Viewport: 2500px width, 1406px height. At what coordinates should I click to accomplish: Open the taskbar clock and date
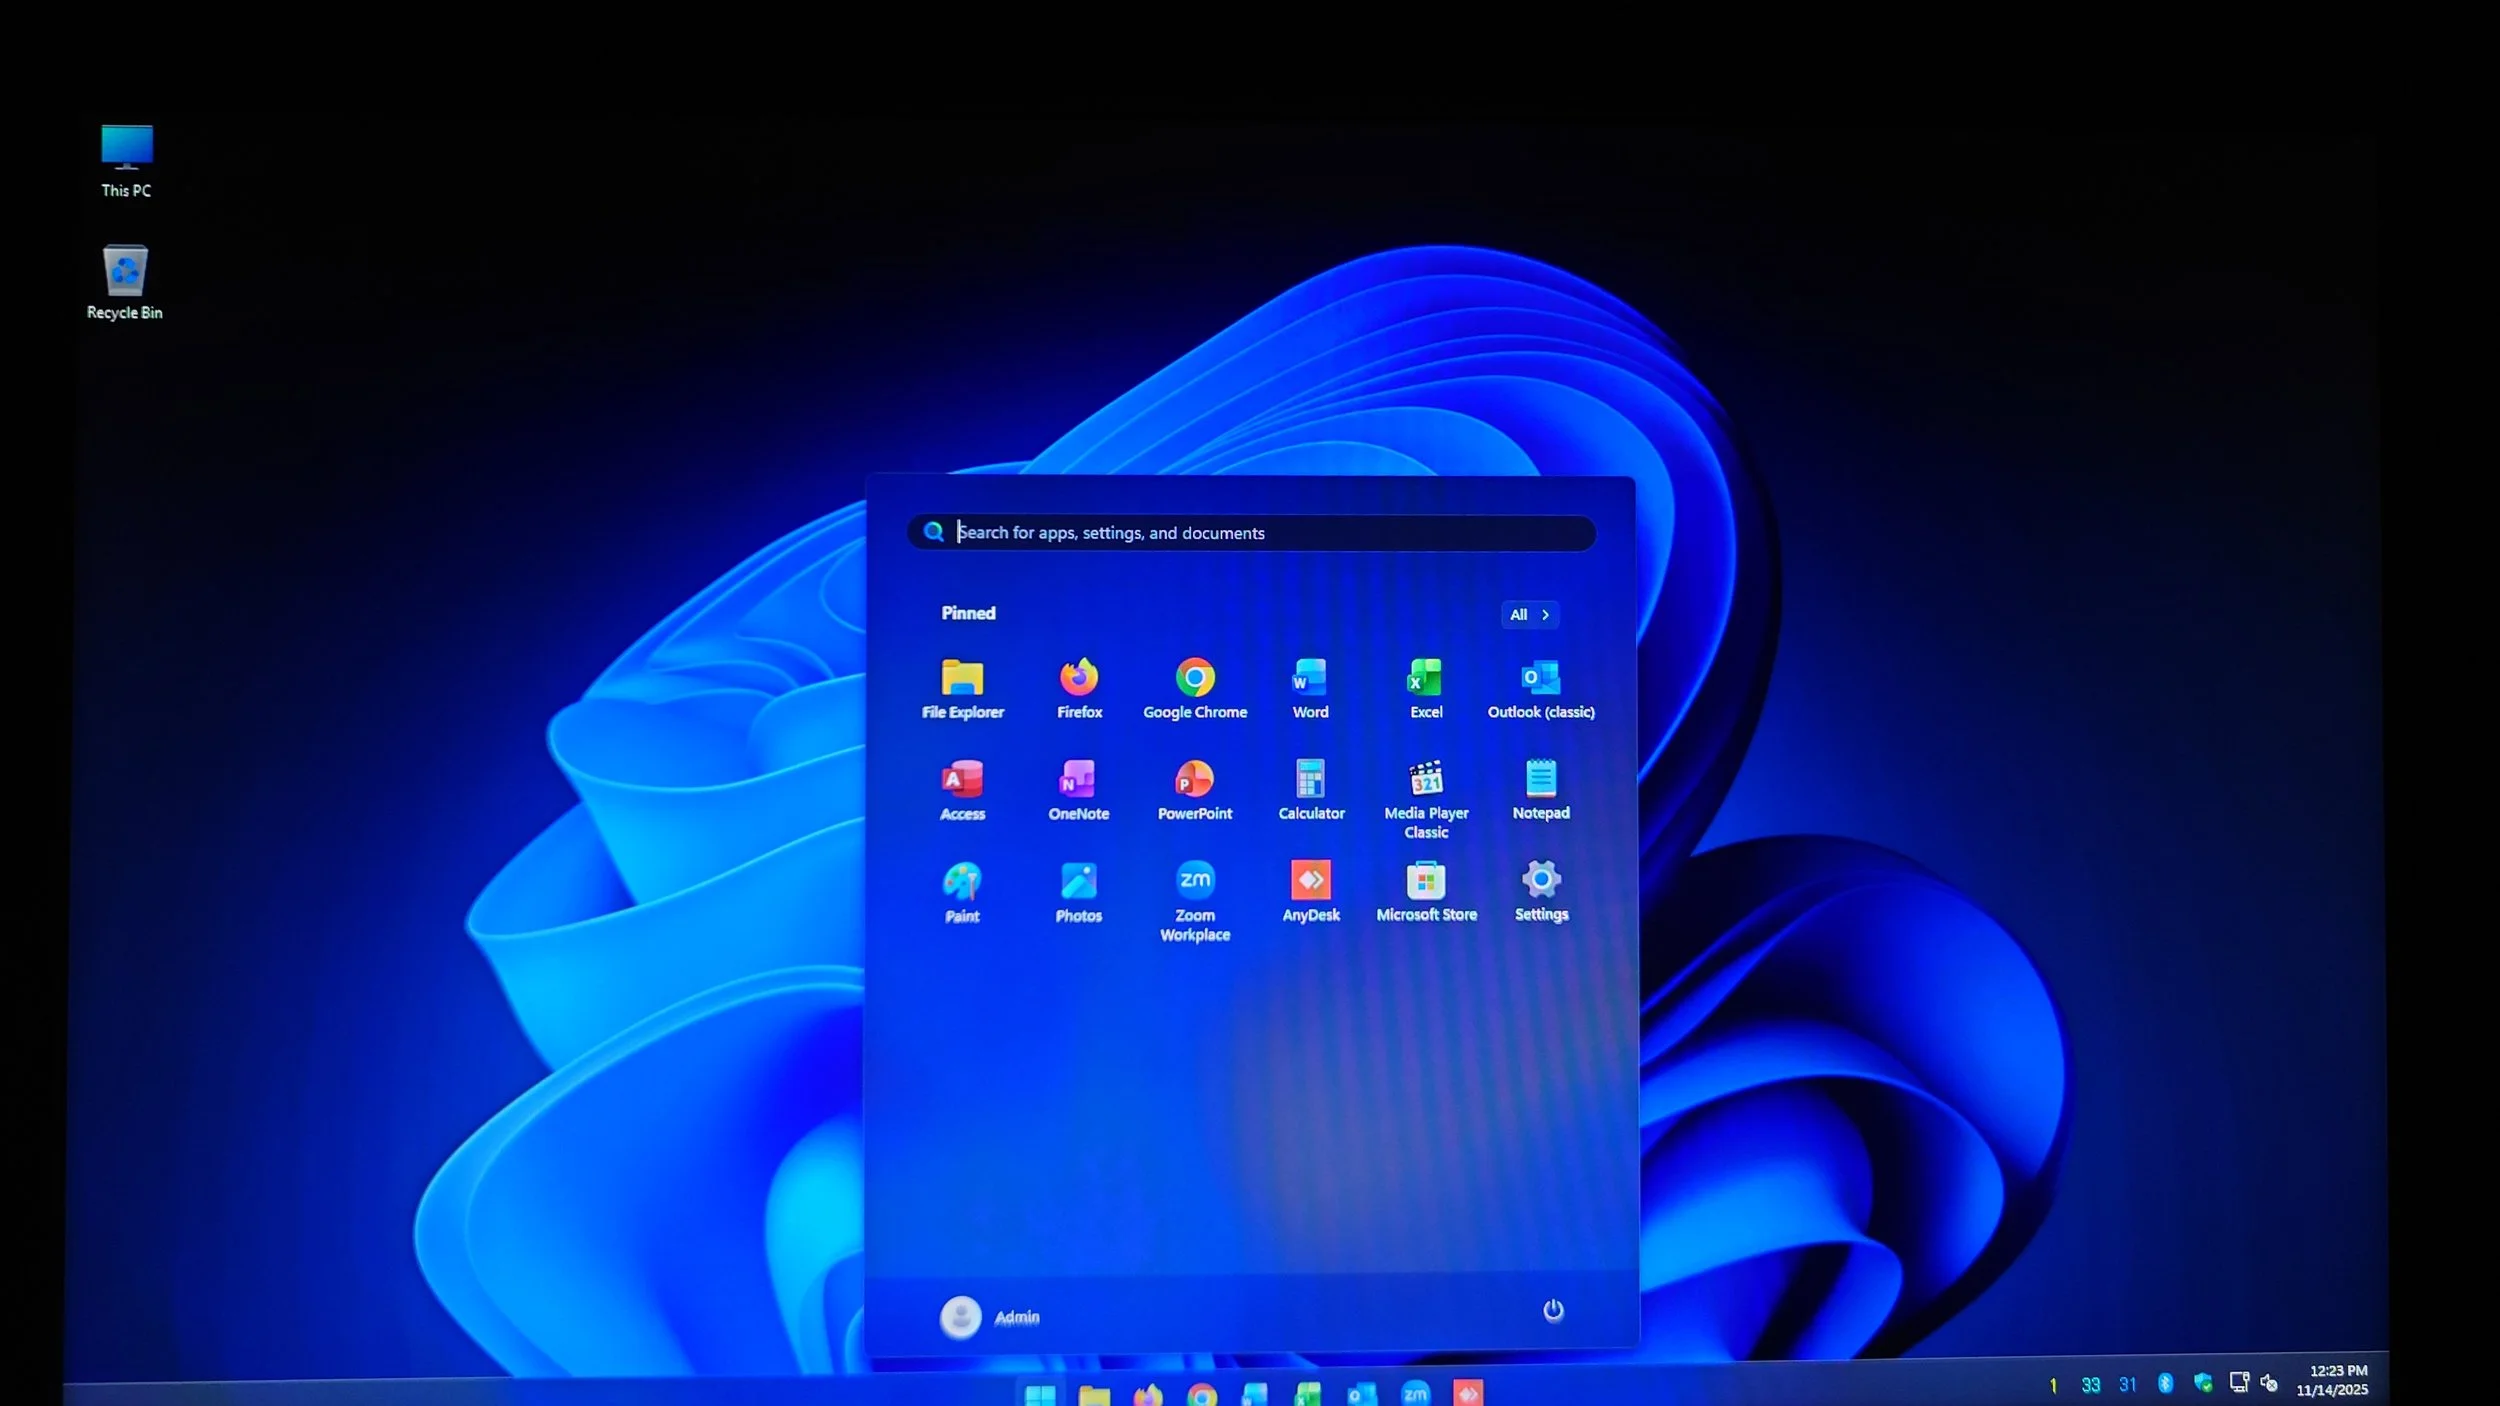[2331, 1380]
